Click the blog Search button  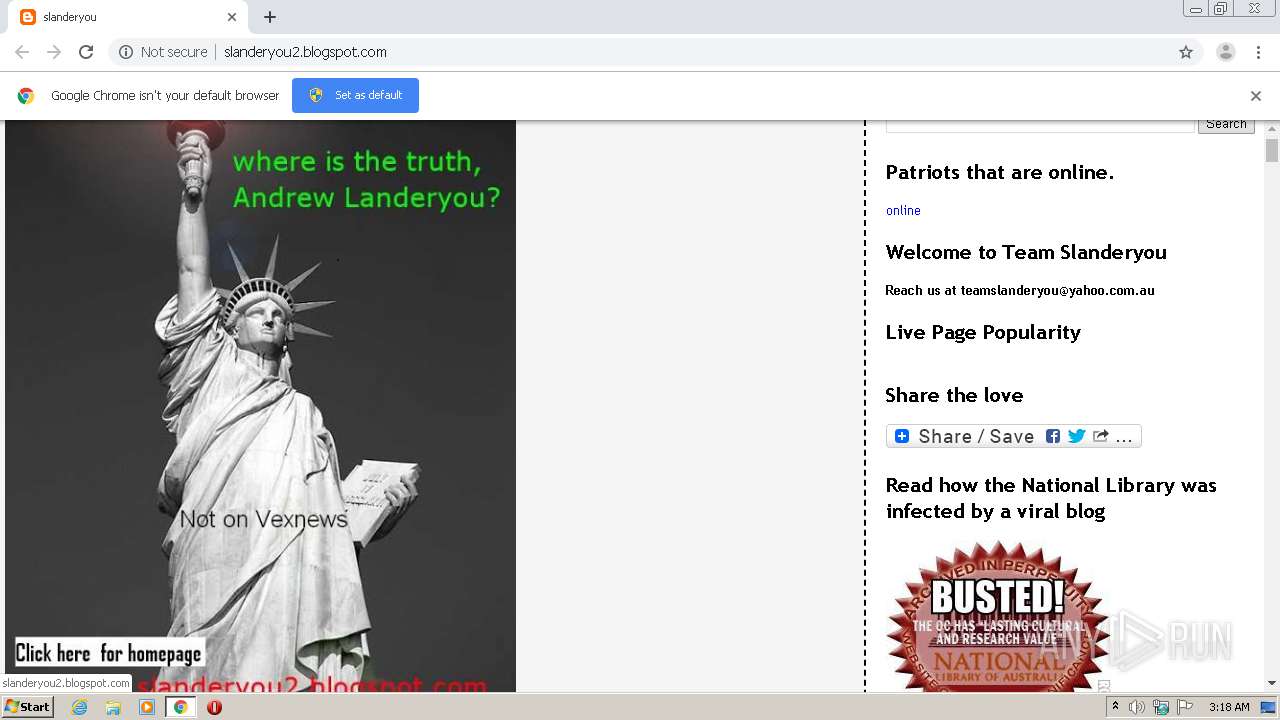point(1226,125)
